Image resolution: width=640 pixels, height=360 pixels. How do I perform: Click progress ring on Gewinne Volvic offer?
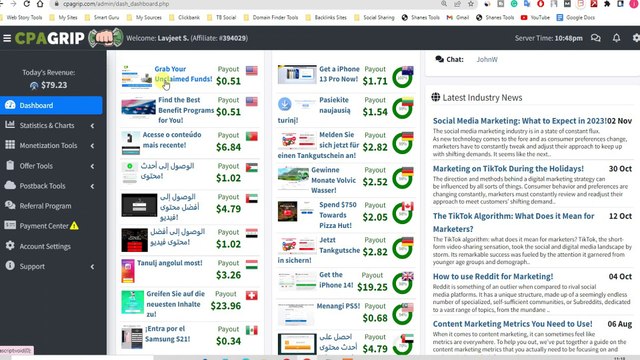(402, 178)
